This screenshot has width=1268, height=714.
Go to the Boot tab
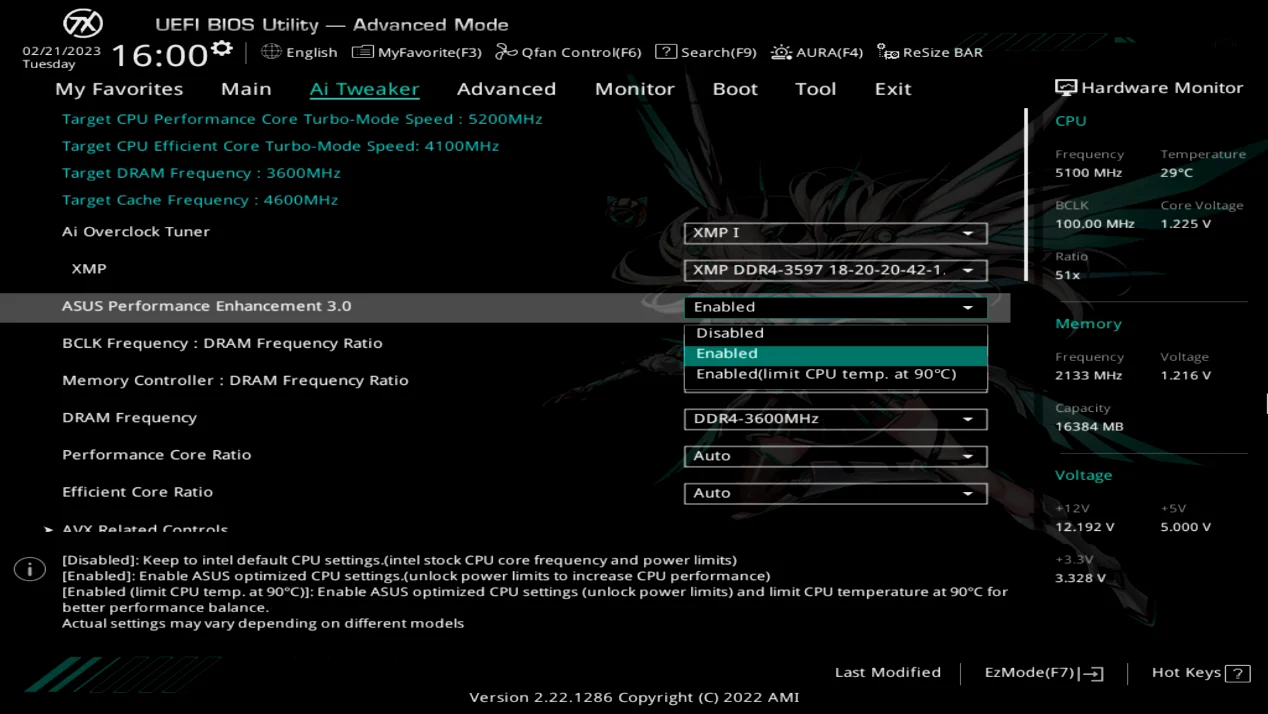[x=735, y=89]
